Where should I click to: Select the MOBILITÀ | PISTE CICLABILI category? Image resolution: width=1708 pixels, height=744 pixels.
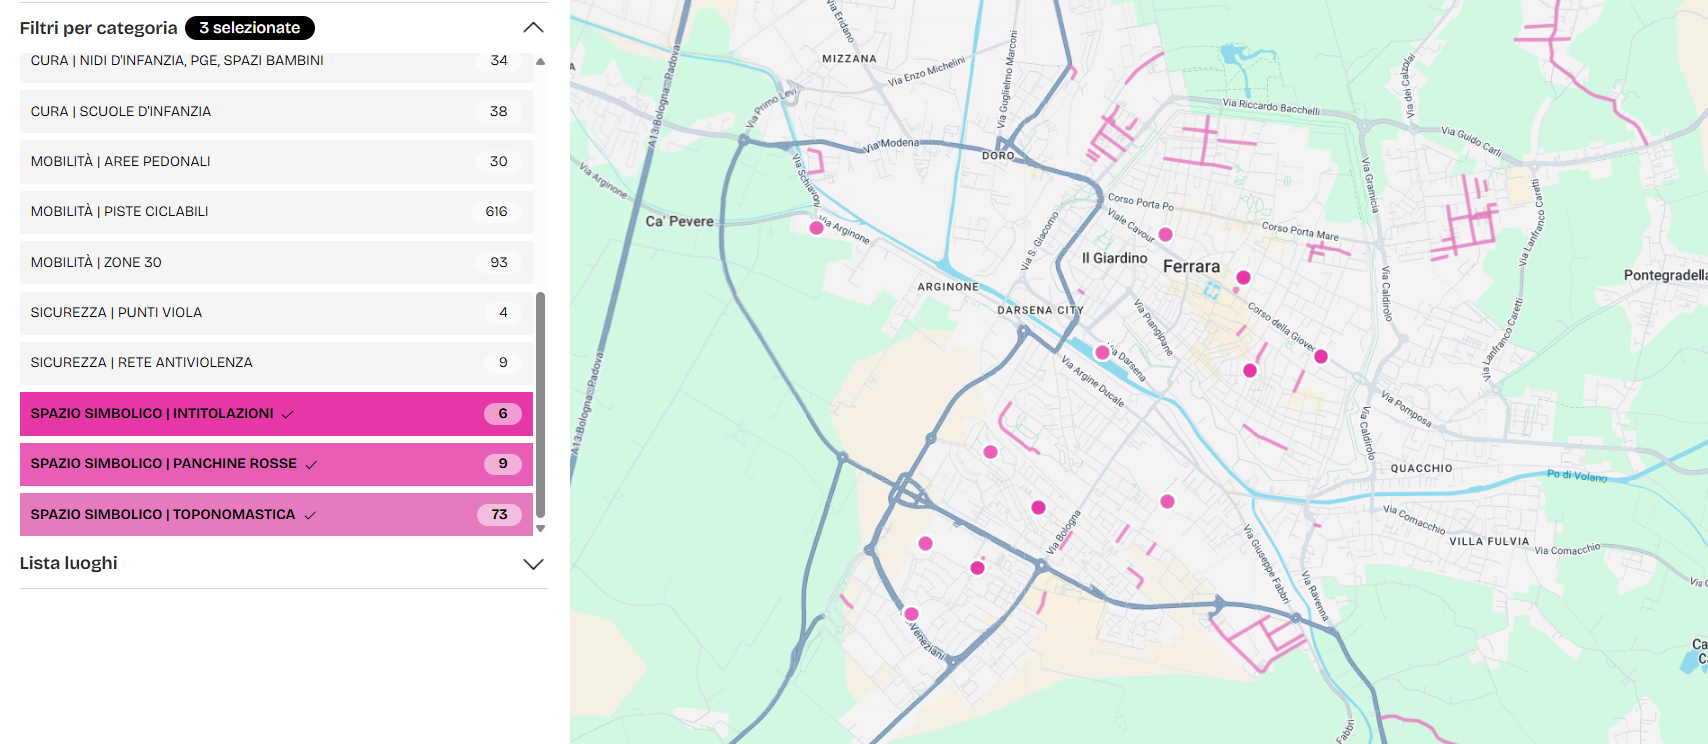click(276, 212)
